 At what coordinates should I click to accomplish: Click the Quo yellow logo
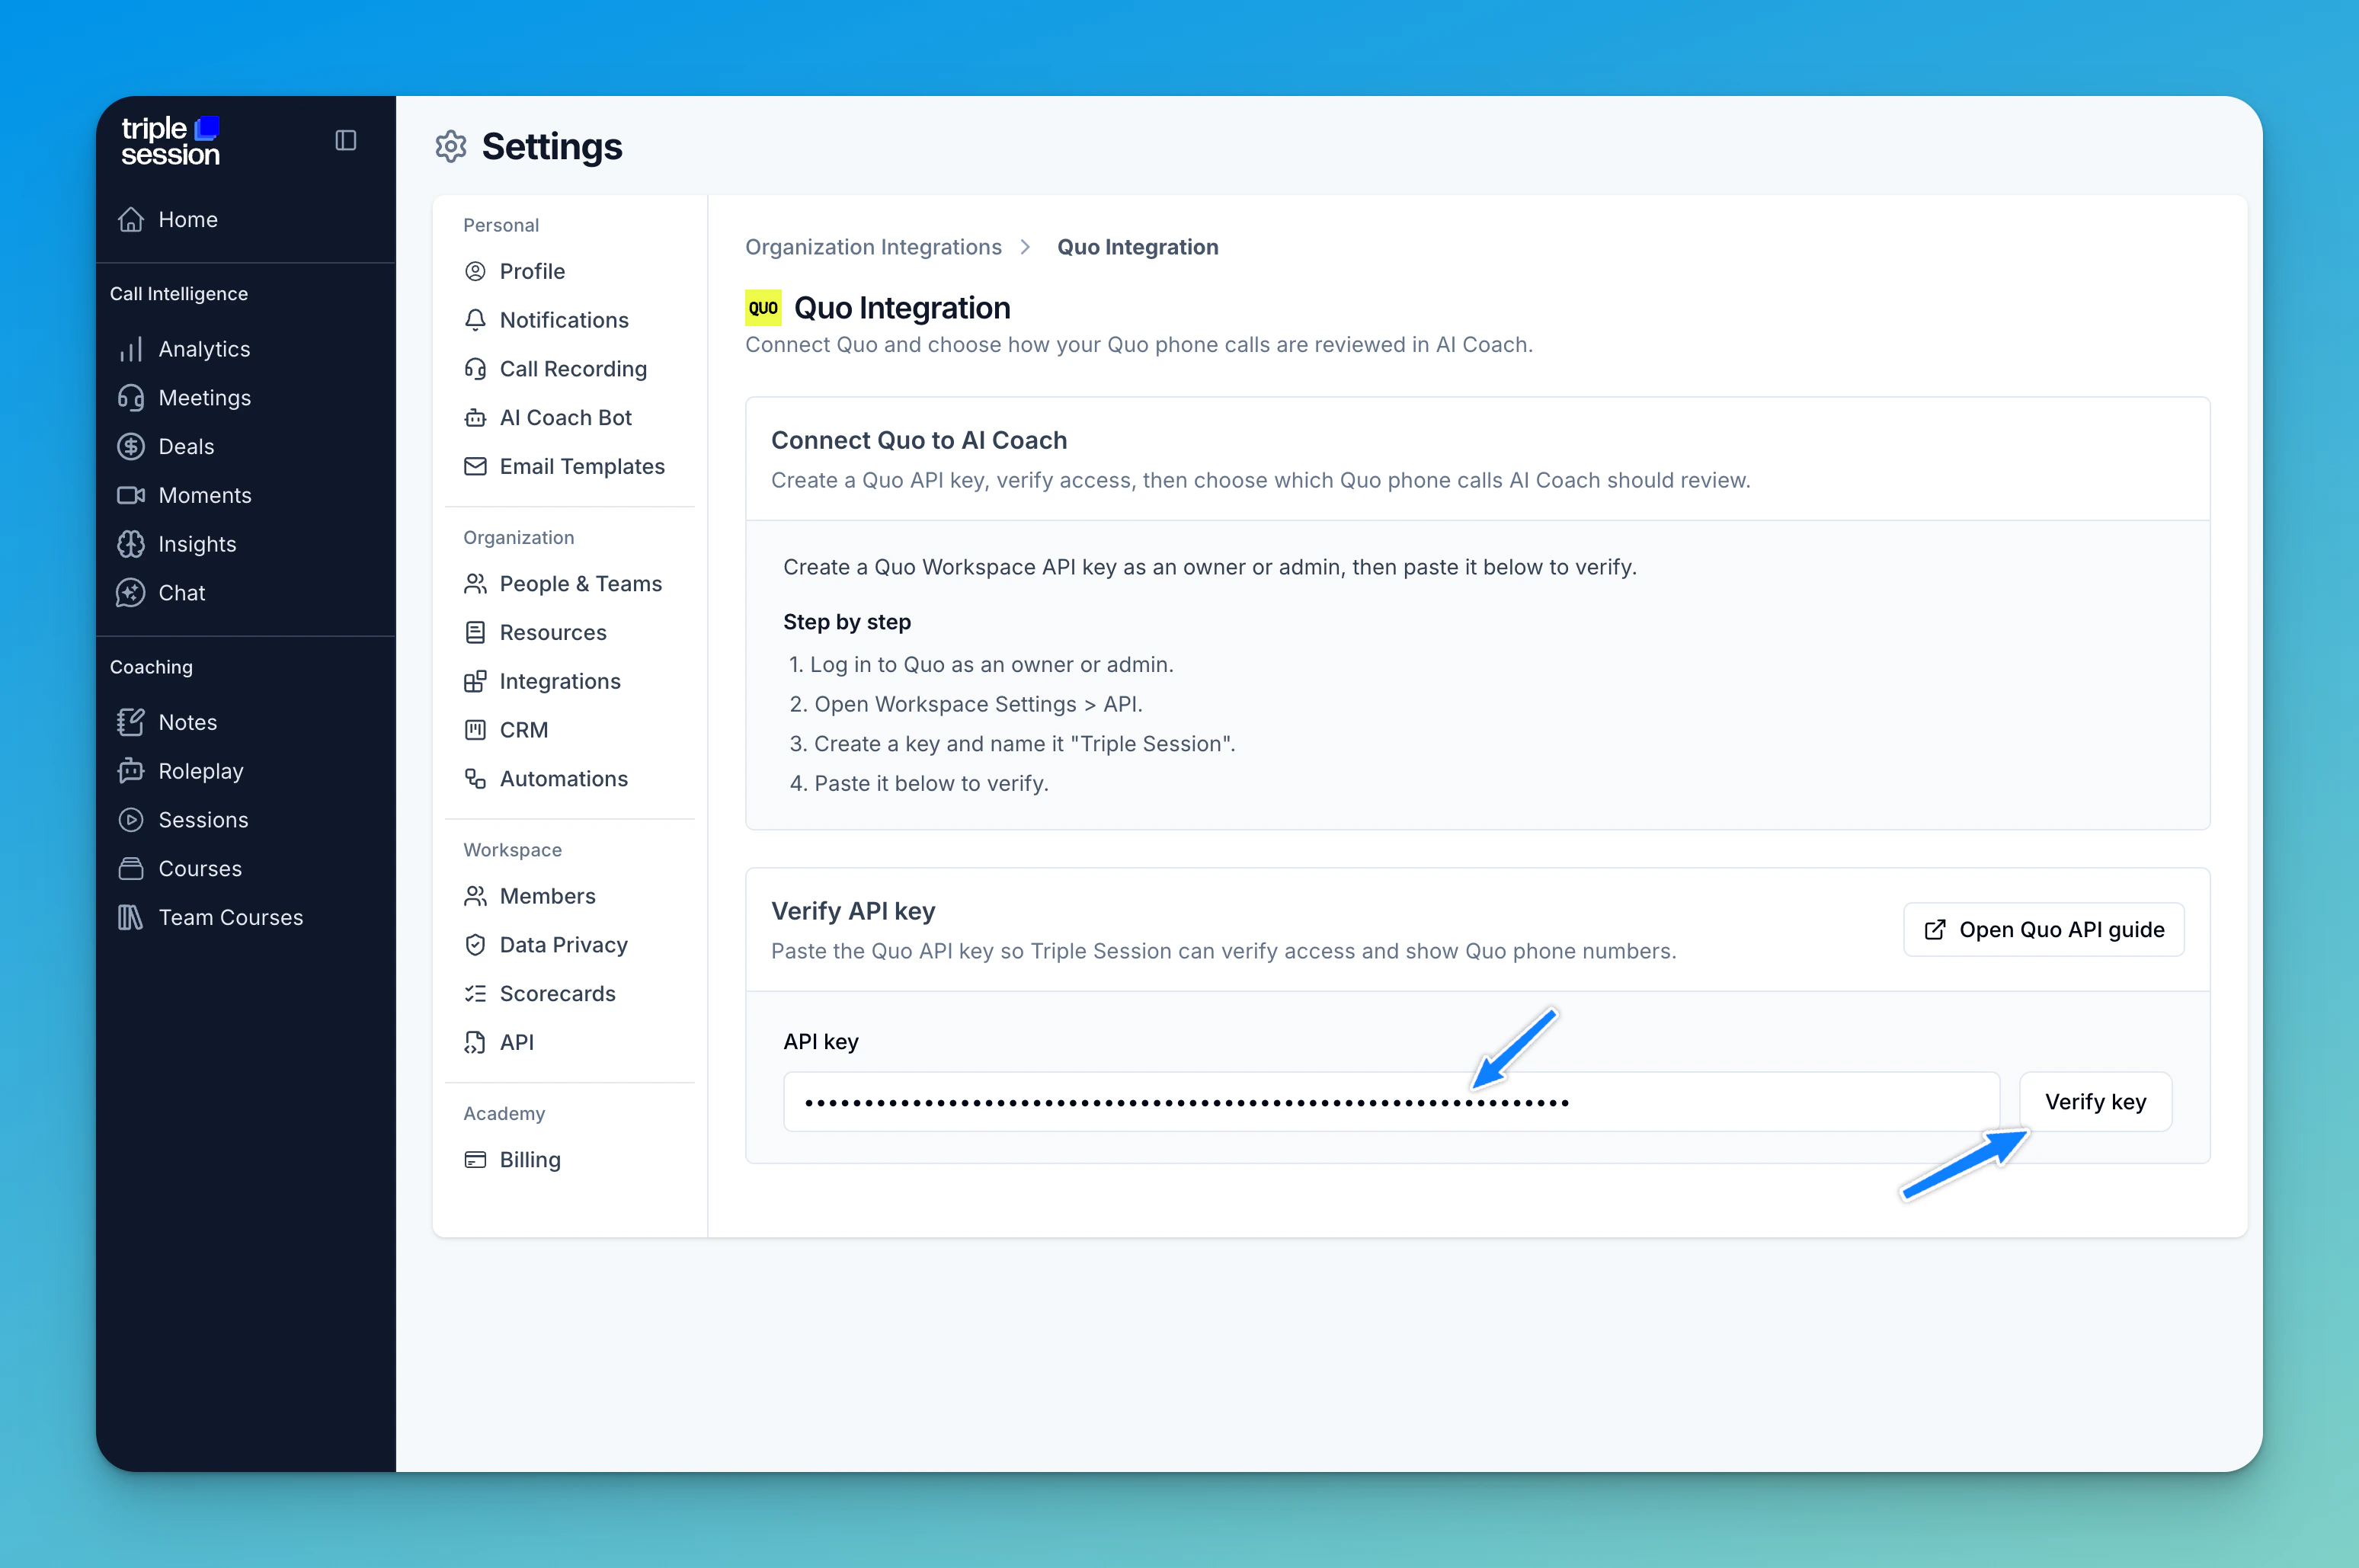pos(763,308)
